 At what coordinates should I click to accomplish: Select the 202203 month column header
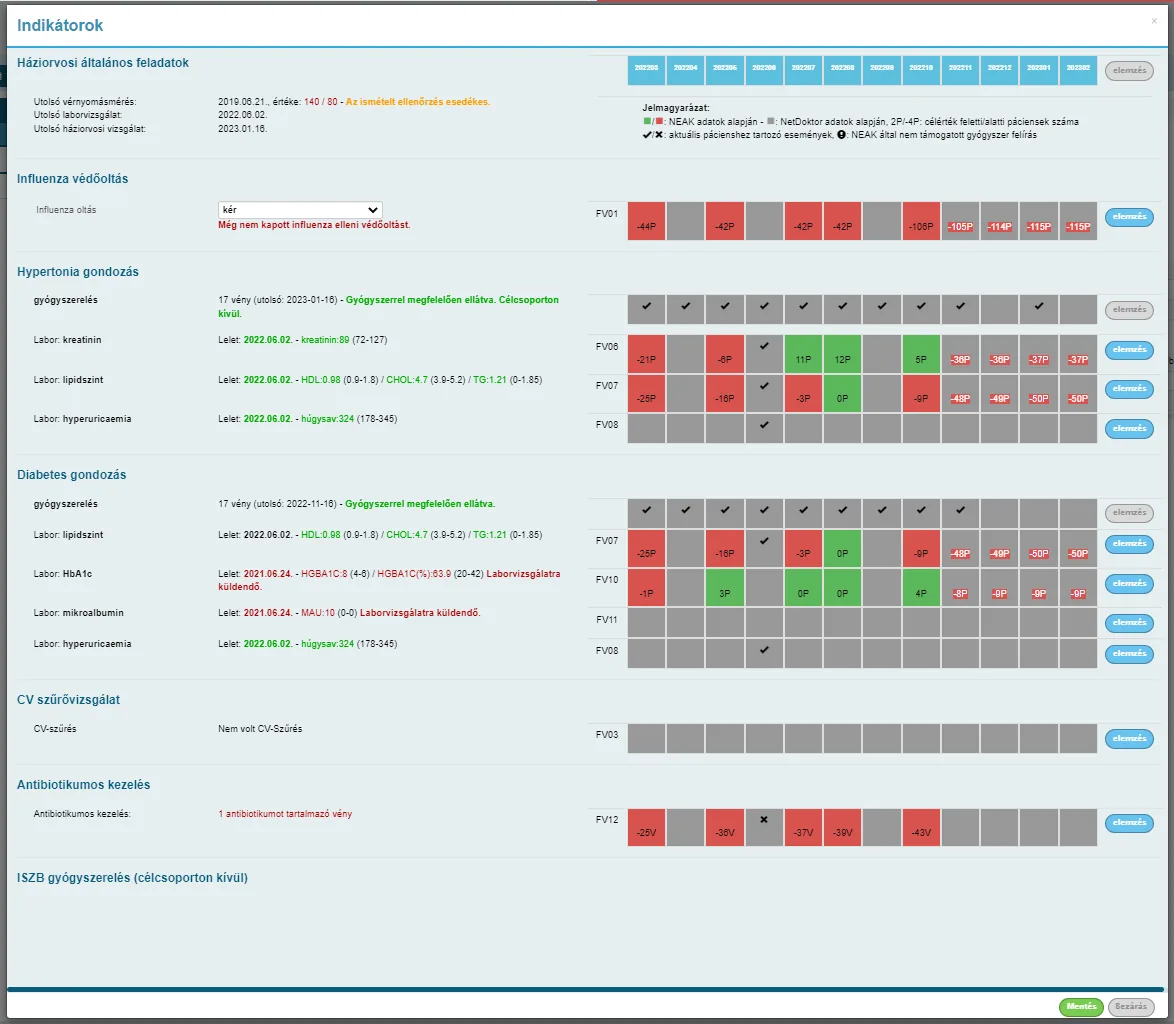coord(646,70)
